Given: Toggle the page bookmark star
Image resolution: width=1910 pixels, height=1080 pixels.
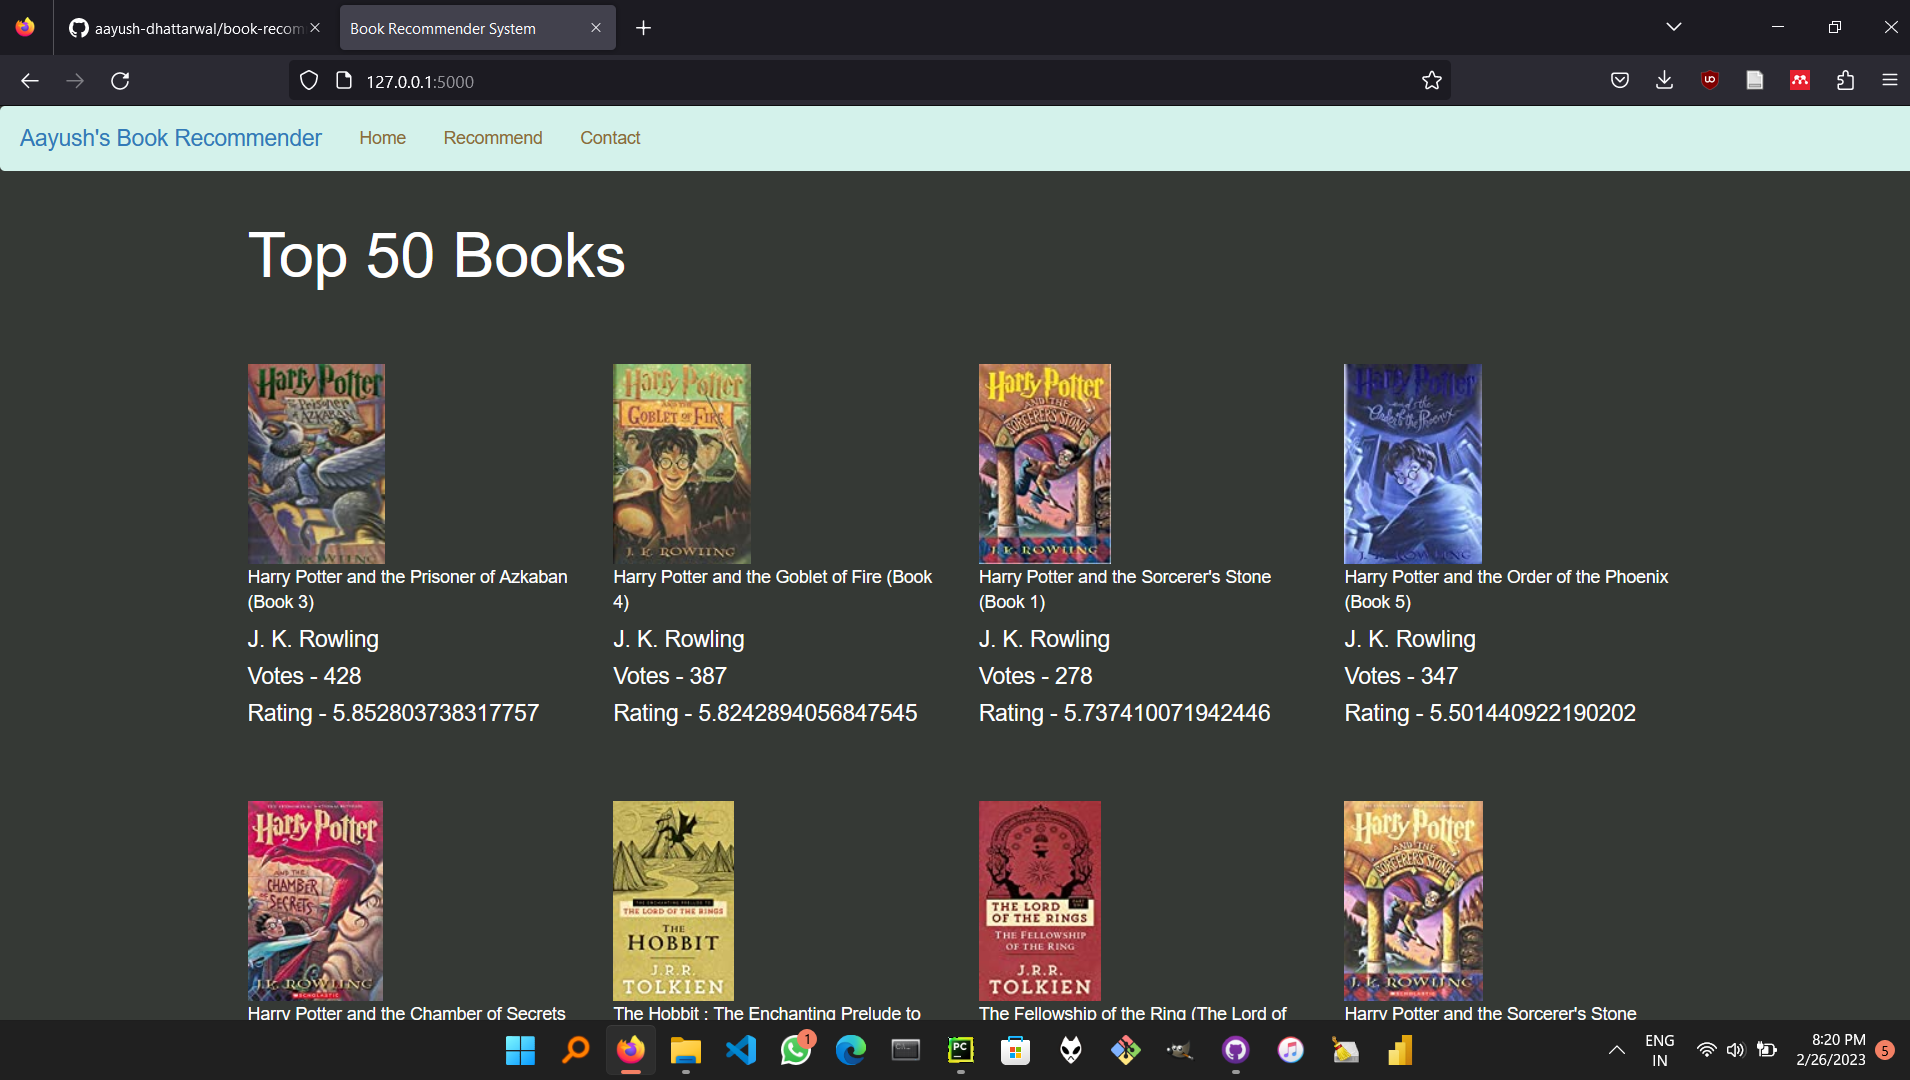Looking at the screenshot, I should (1432, 80).
